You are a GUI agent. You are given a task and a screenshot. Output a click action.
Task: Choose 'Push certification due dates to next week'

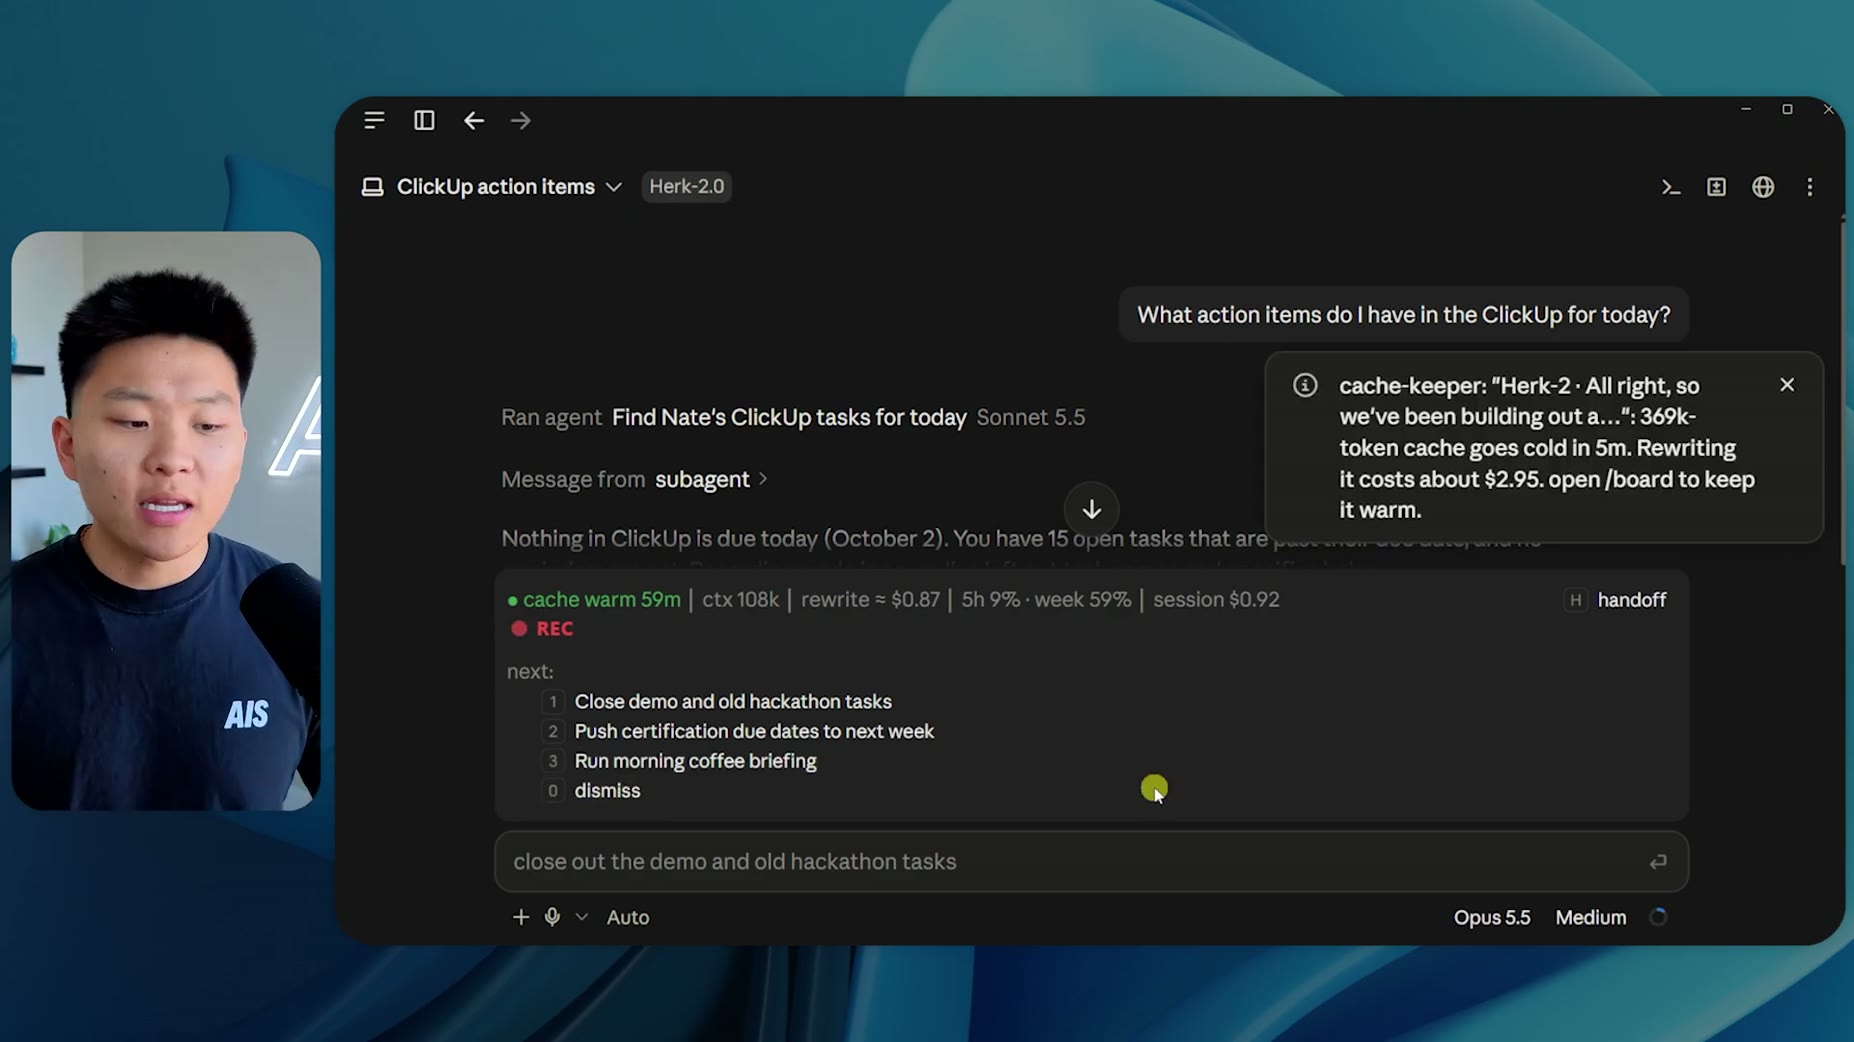pos(754,732)
